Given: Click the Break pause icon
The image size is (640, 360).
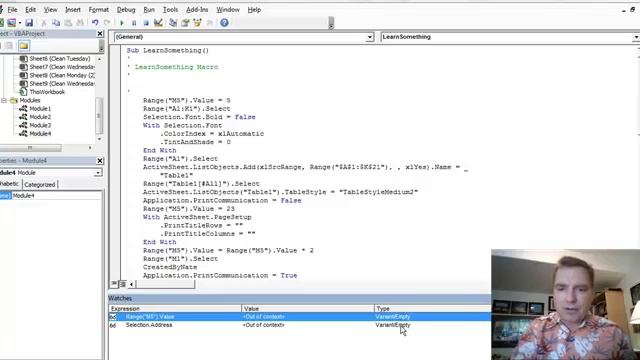Looking at the screenshot, I should coord(134,23).
